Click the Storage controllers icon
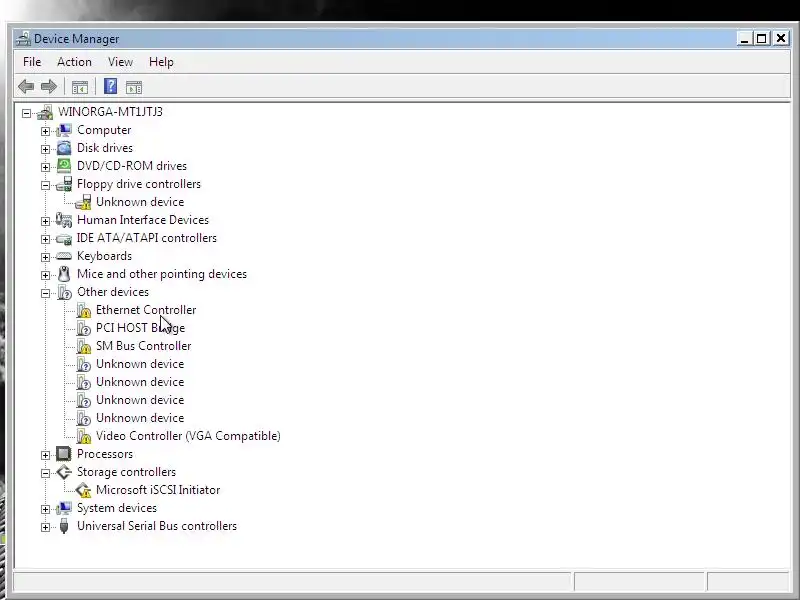 (x=64, y=472)
